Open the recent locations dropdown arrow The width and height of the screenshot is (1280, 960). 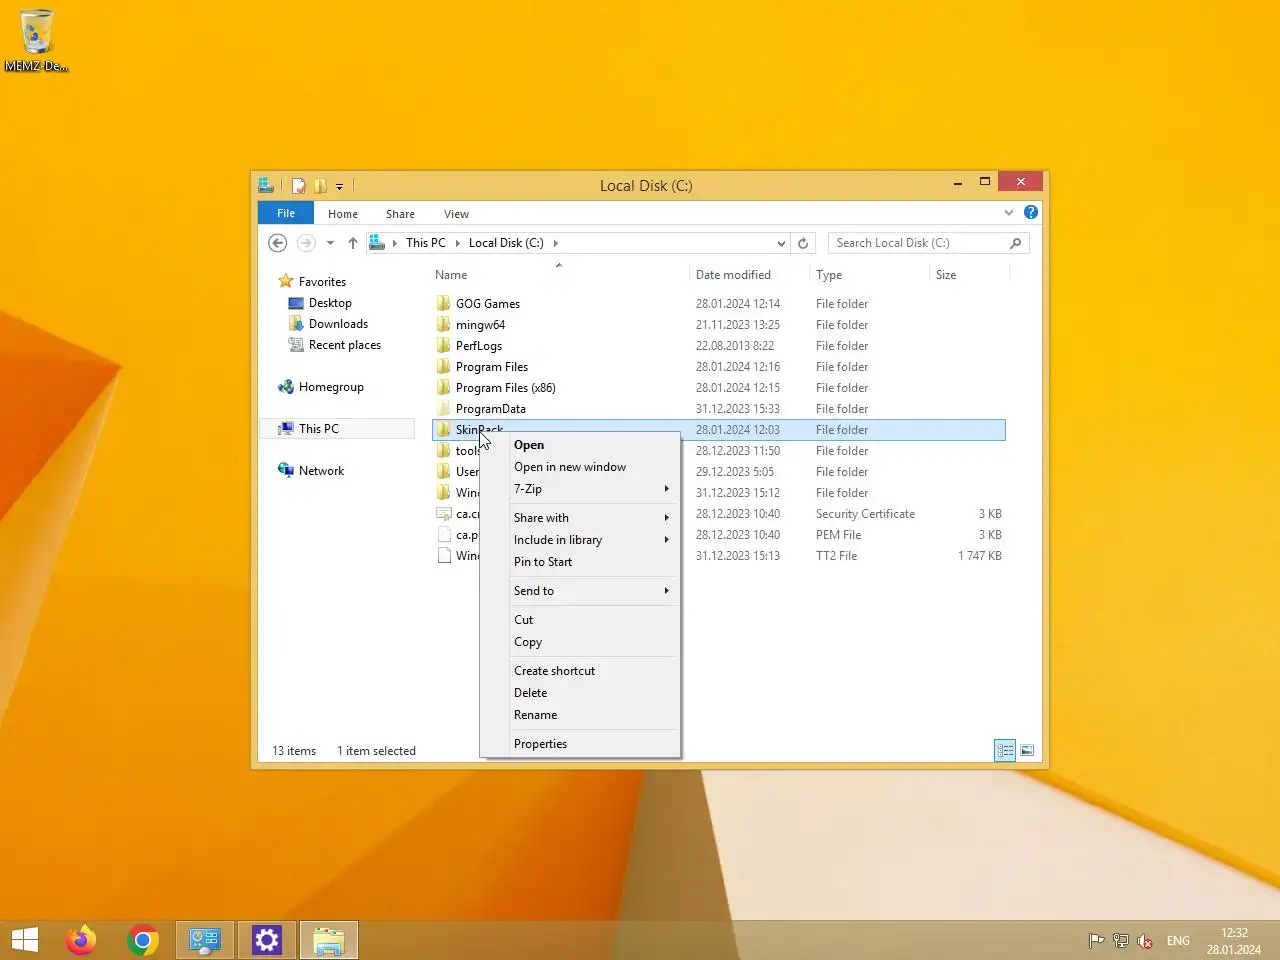tap(330, 243)
